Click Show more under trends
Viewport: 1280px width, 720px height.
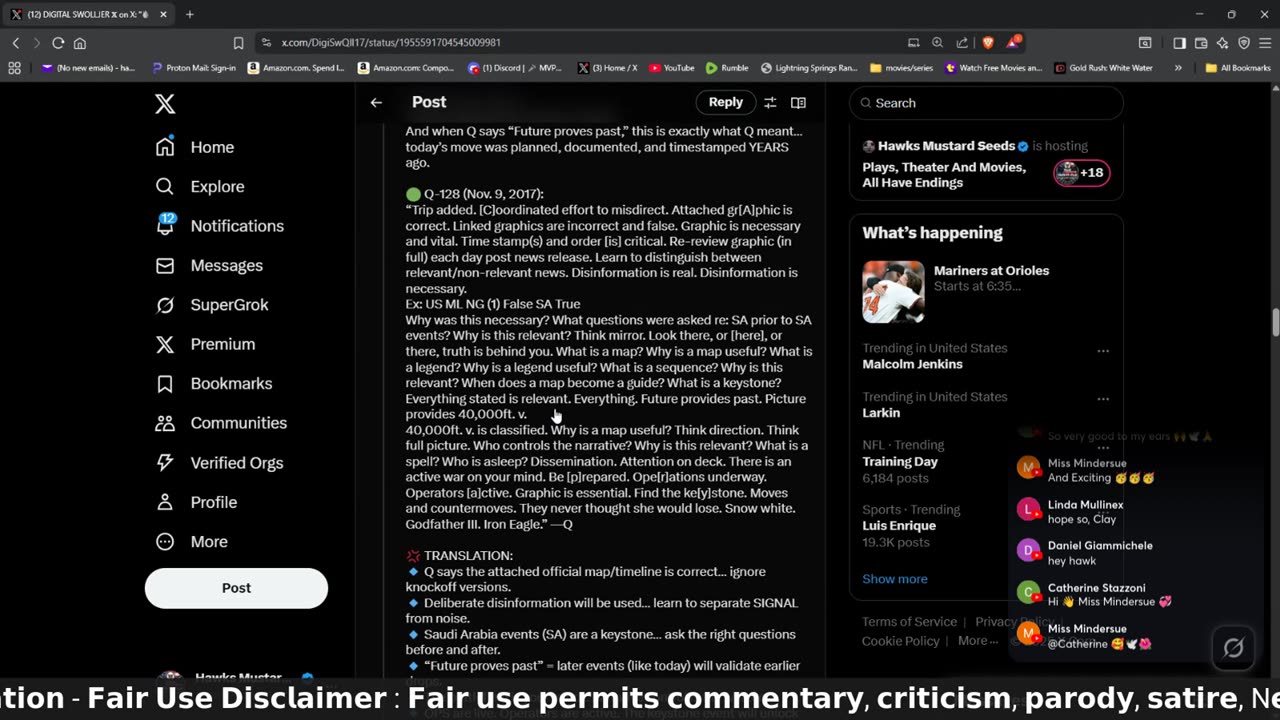895,579
